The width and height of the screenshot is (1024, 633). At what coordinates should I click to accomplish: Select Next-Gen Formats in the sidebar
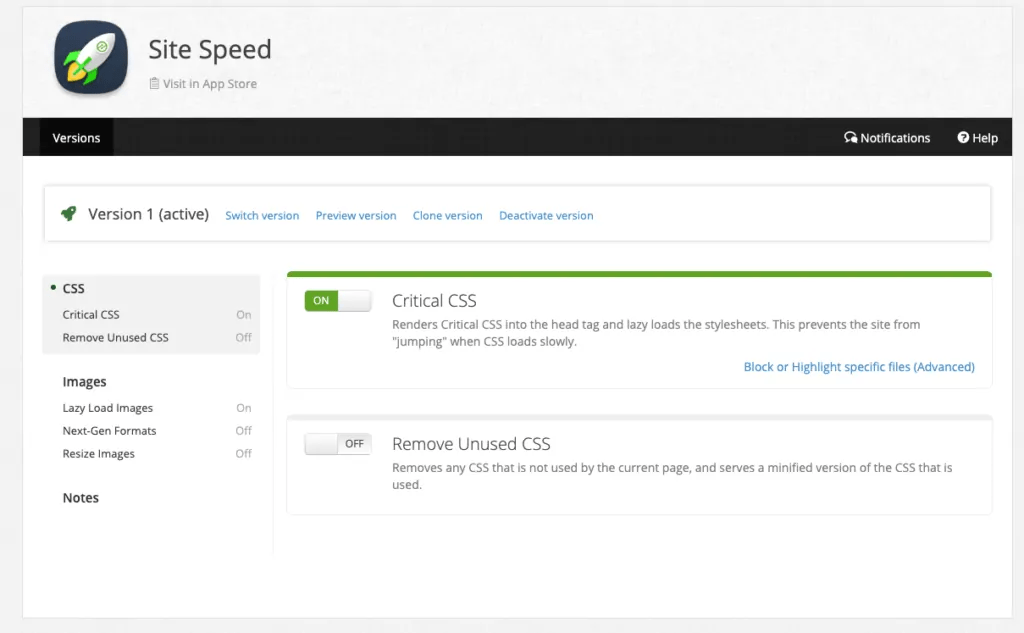[109, 430]
